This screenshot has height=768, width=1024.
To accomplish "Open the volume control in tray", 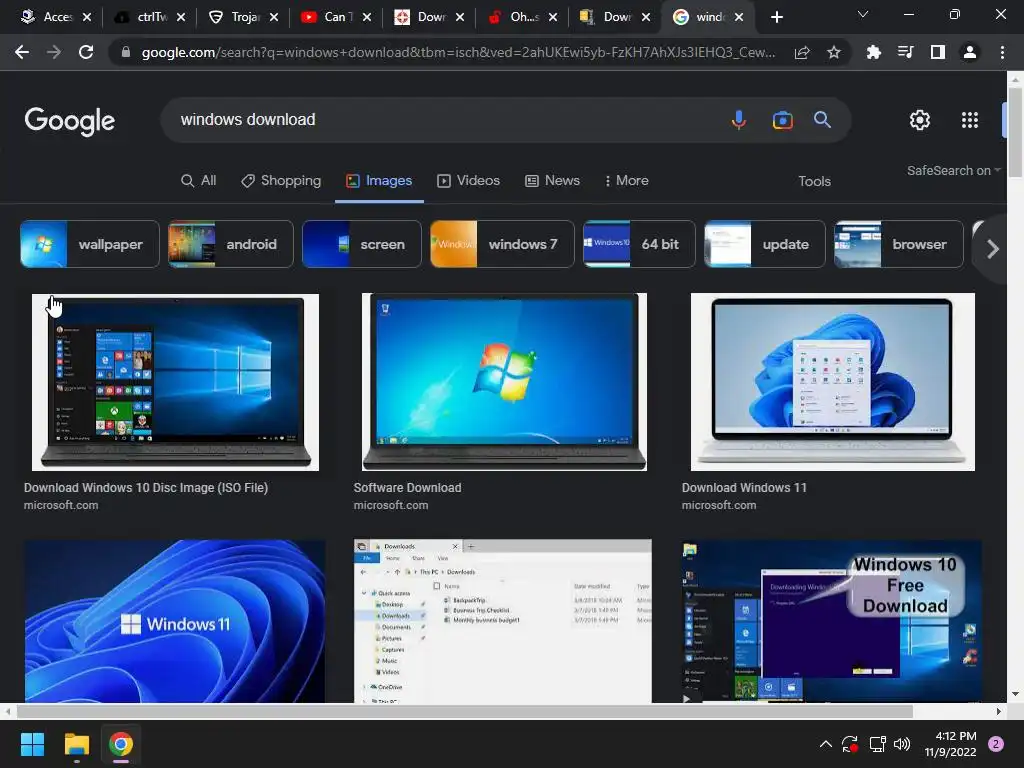I will (x=902, y=744).
